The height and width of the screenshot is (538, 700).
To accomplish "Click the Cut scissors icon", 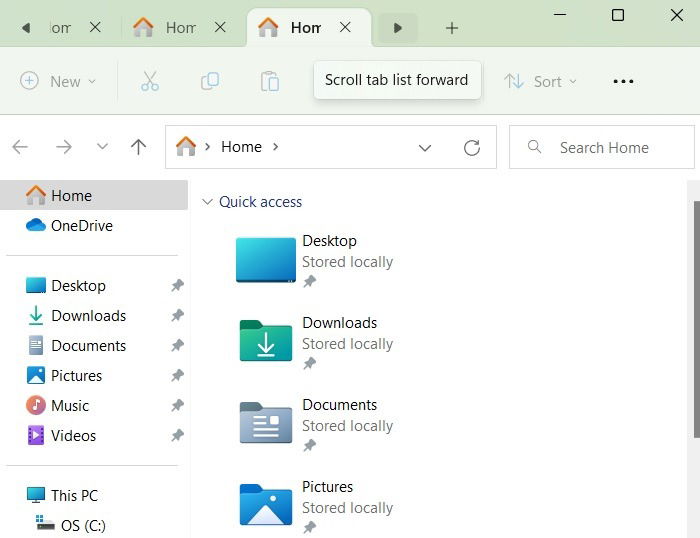I will 150,81.
